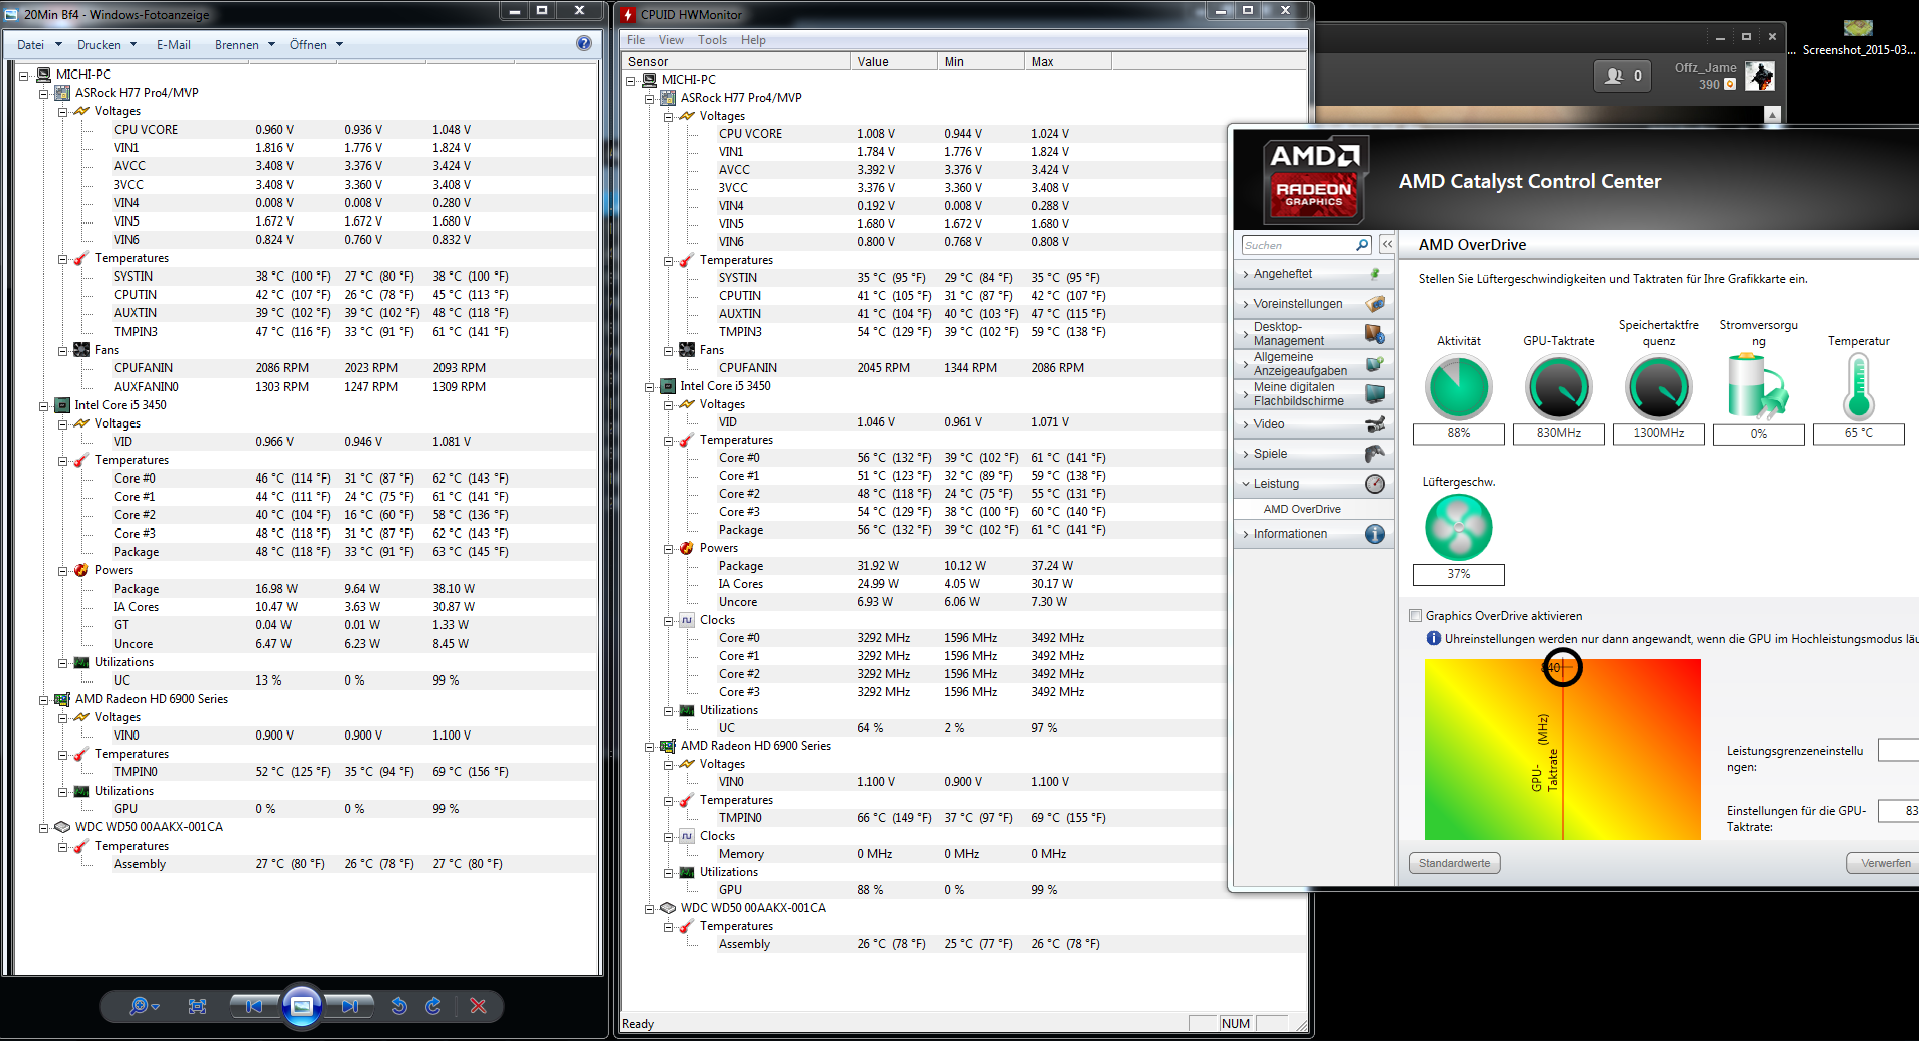Start the slideshow in the photo viewer

(302, 1006)
